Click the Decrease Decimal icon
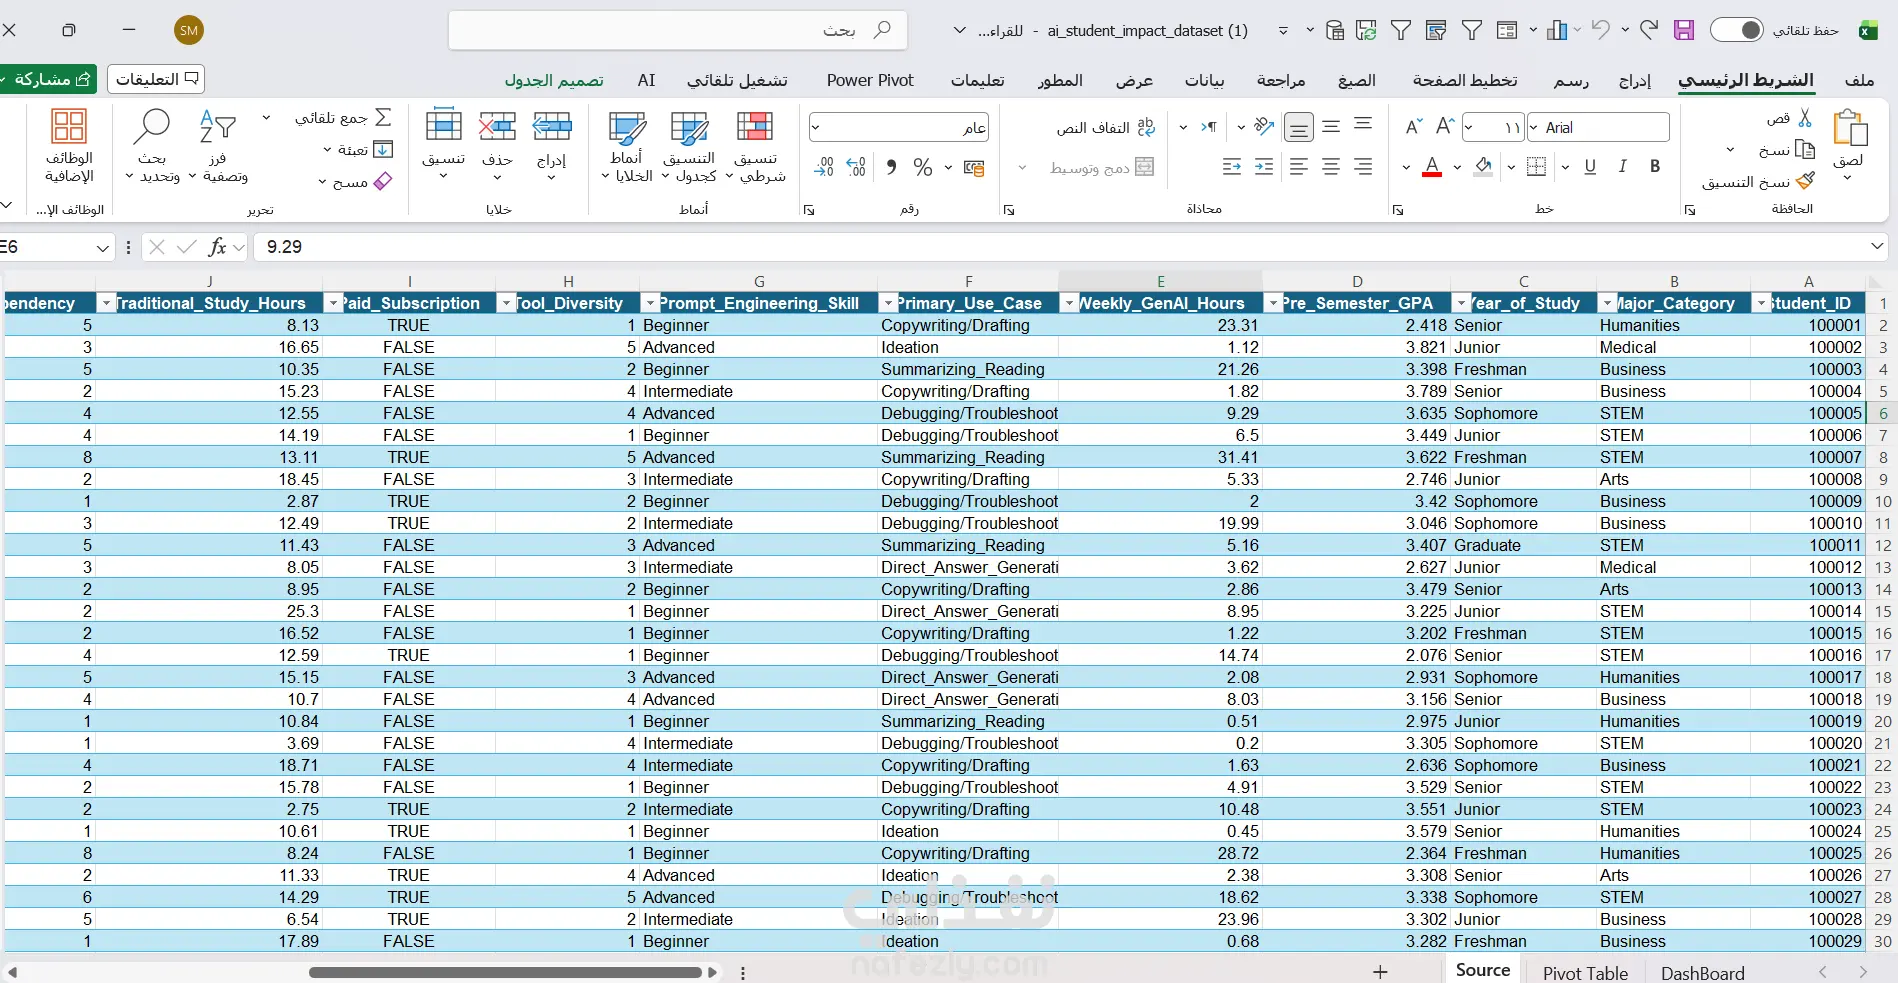 click(824, 167)
